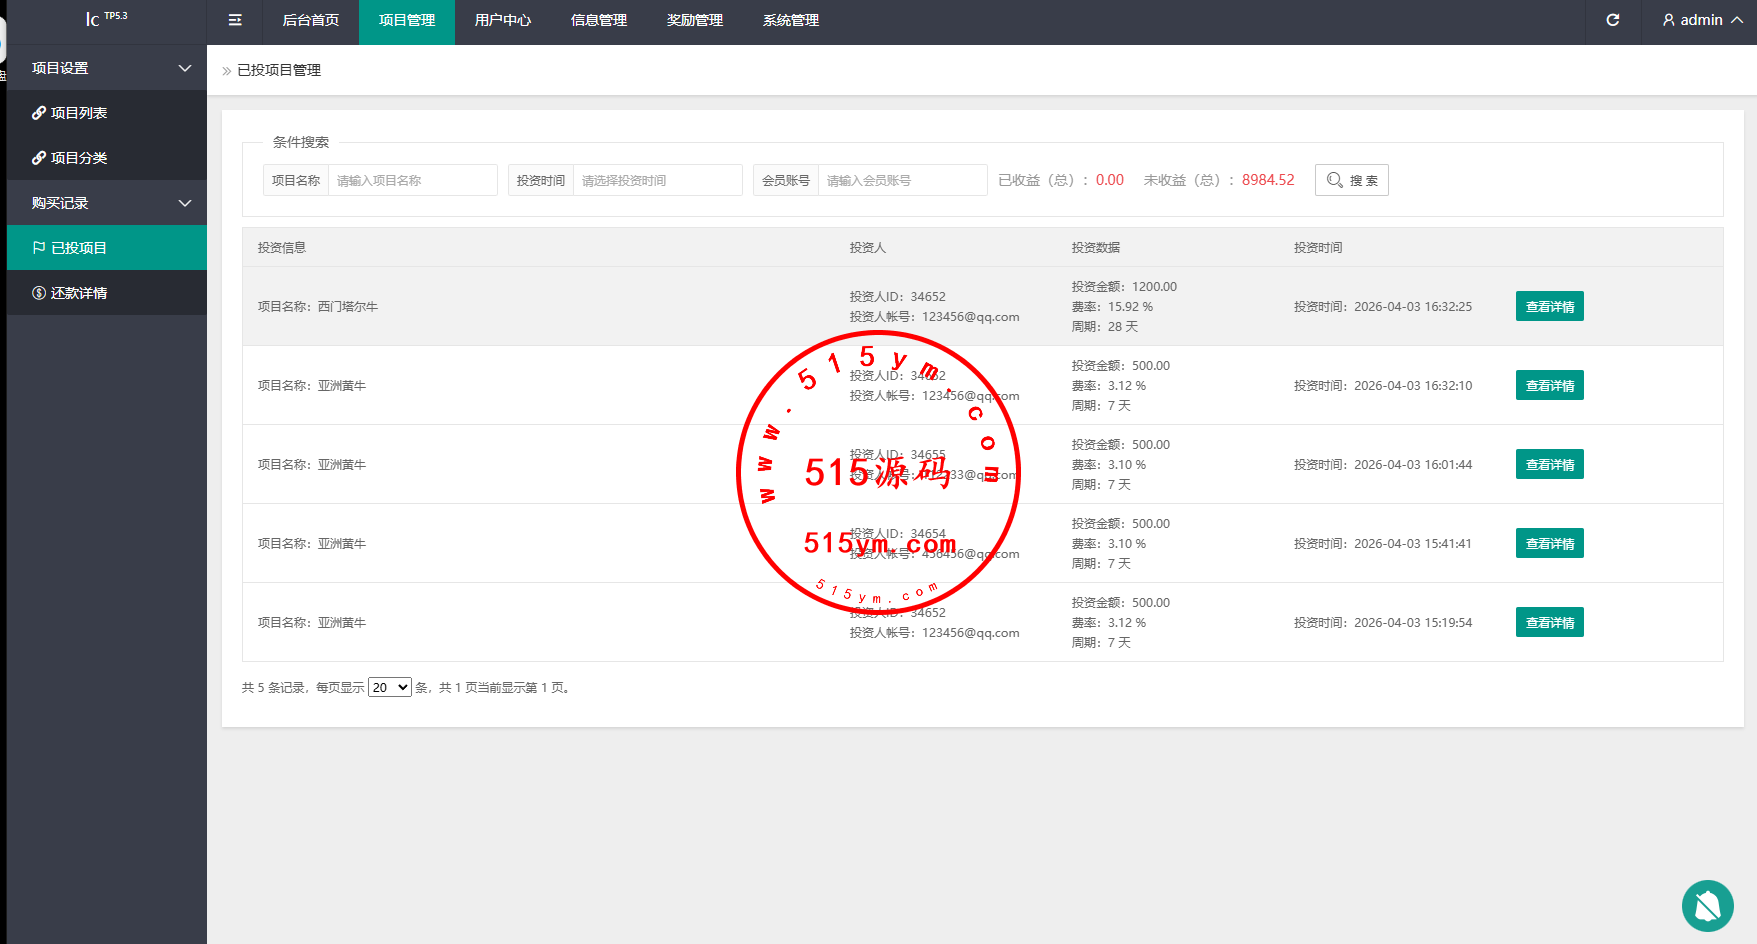The width and height of the screenshot is (1757, 944).
Task: Click the 投资时间 date picker field
Action: [657, 180]
